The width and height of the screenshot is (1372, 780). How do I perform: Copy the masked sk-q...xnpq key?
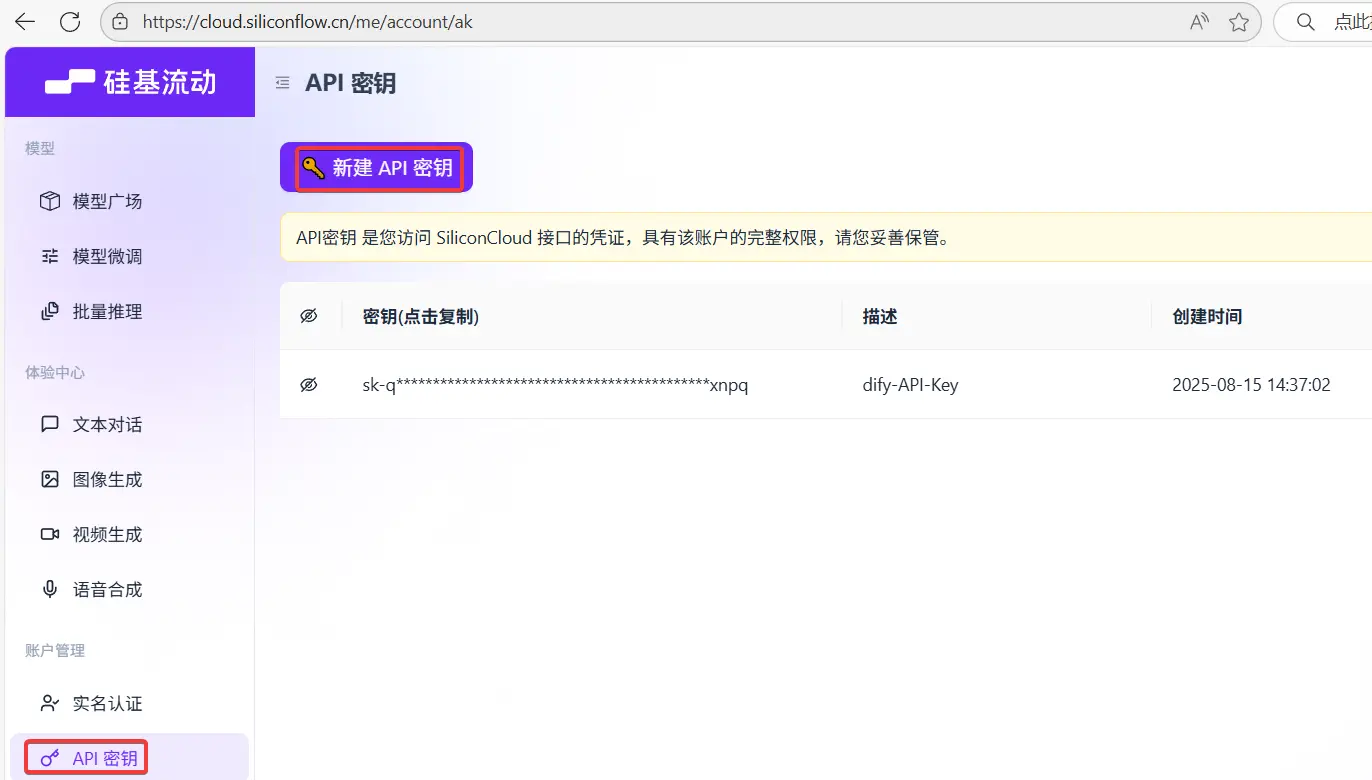[x=555, y=384]
